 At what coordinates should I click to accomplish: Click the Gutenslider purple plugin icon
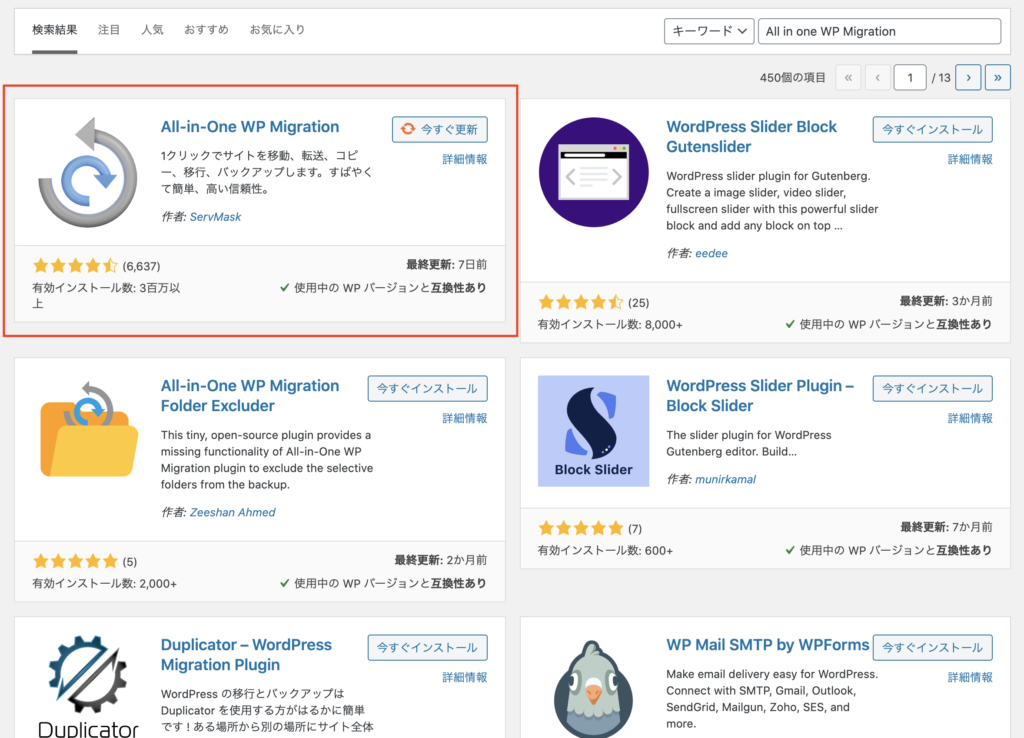(x=594, y=172)
